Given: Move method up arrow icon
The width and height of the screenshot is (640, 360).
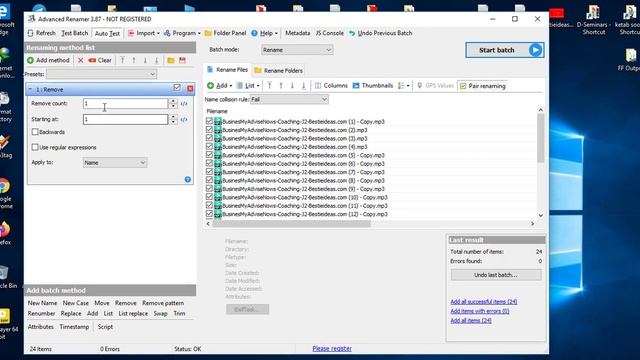Looking at the screenshot, I should coord(134,60).
